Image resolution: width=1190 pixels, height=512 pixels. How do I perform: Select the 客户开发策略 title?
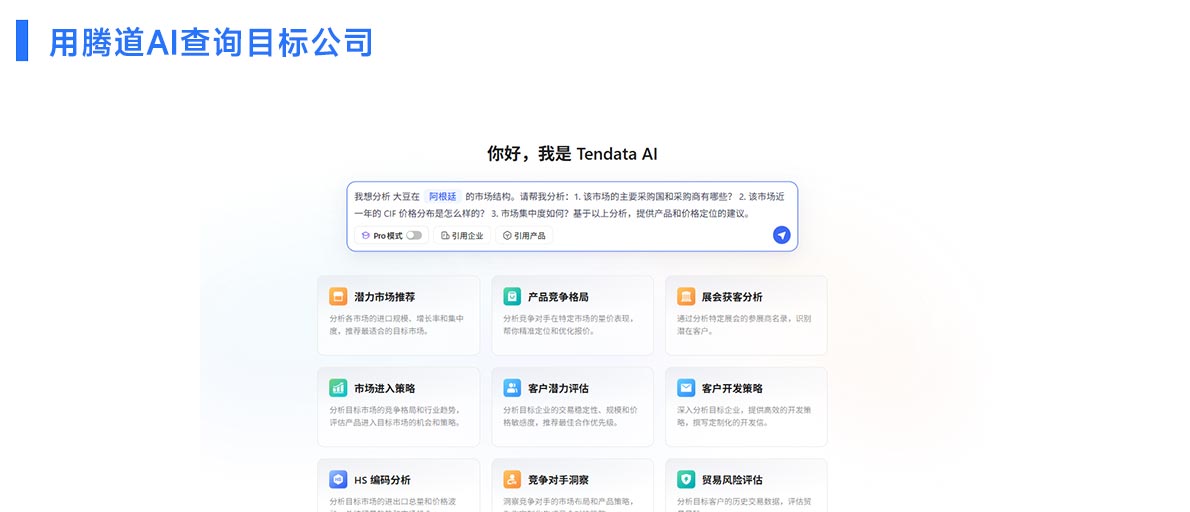coord(732,388)
